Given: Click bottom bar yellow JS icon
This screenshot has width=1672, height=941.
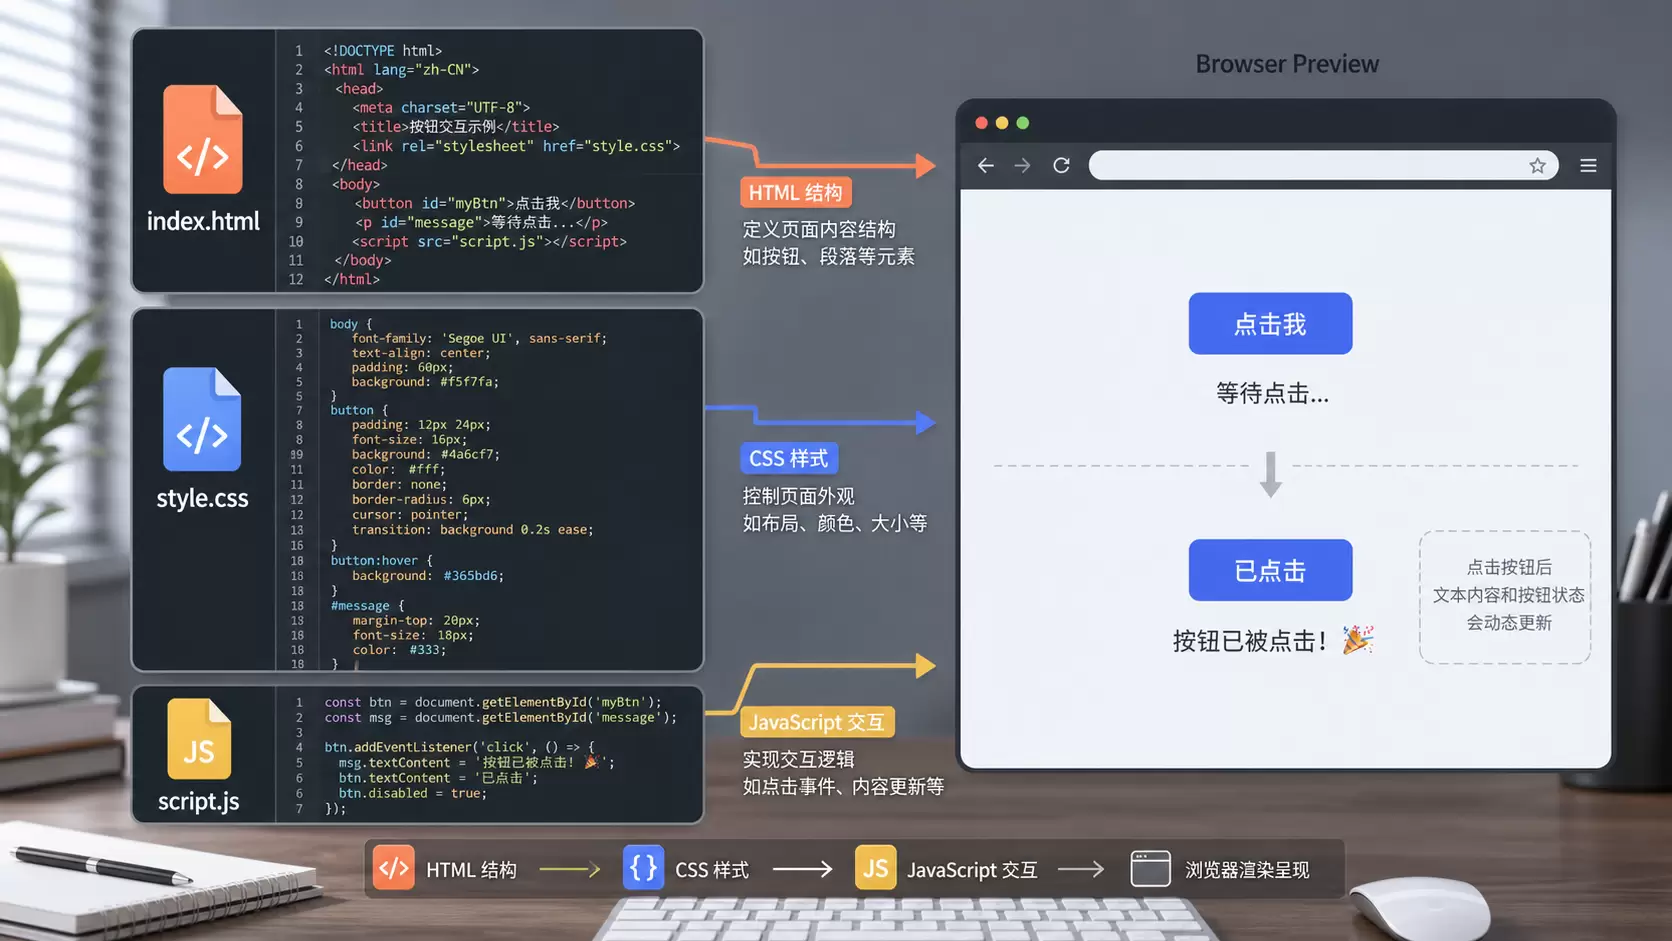Looking at the screenshot, I should [x=875, y=868].
